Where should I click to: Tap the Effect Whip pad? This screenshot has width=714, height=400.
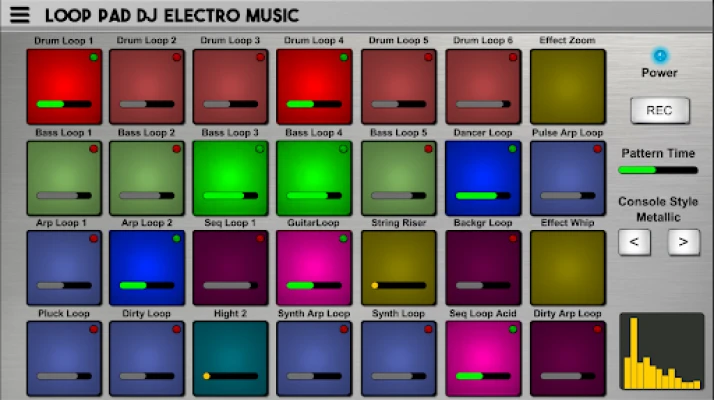(567, 268)
